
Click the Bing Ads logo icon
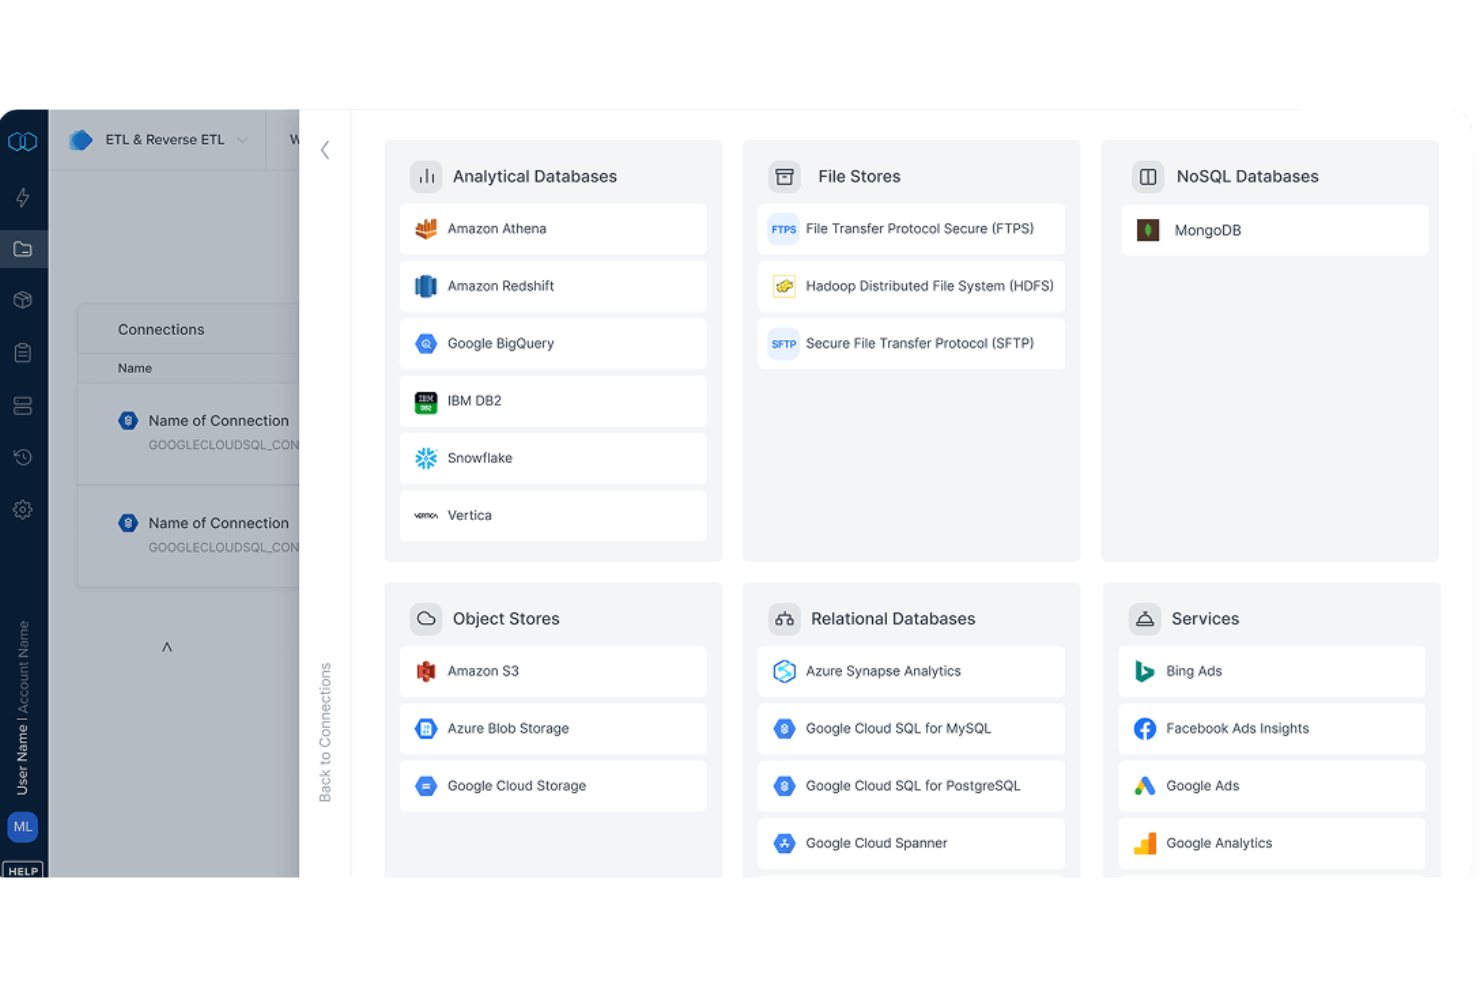[1145, 671]
